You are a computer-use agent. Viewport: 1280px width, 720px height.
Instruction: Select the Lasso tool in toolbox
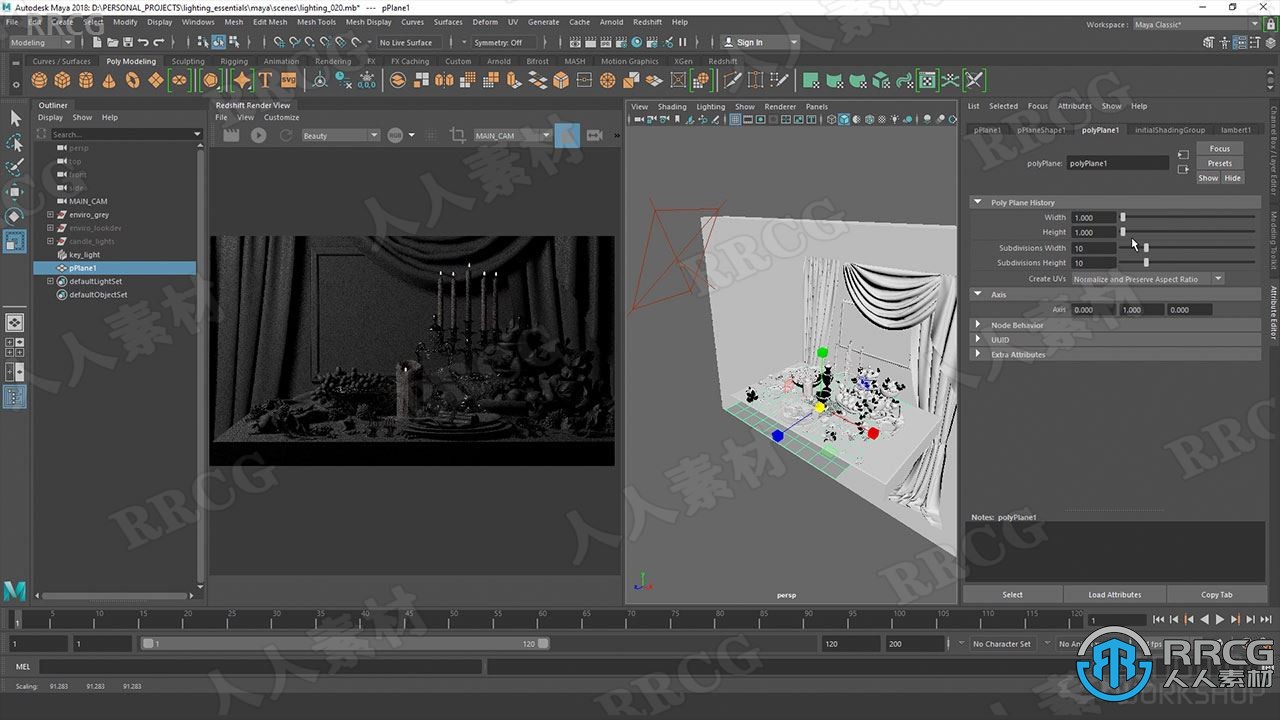pos(15,143)
